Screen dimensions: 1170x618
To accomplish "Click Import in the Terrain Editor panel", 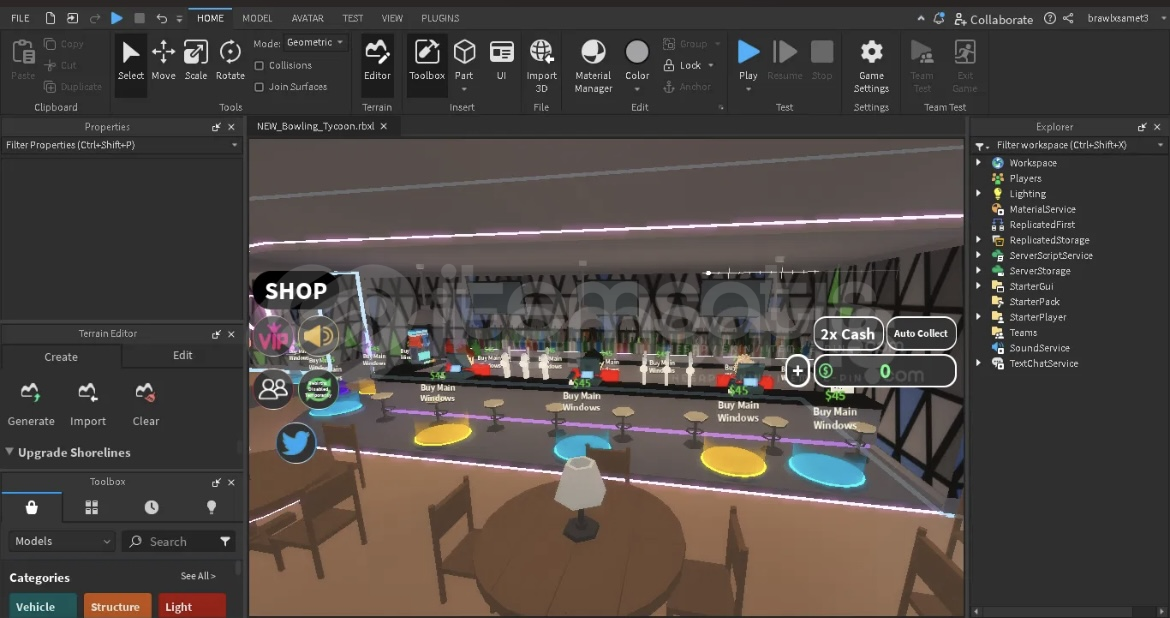I will point(87,404).
